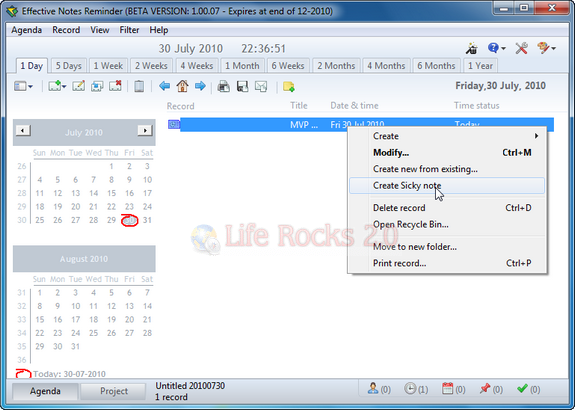Select August 15 in the calendar

pyautogui.click(x=40, y=319)
